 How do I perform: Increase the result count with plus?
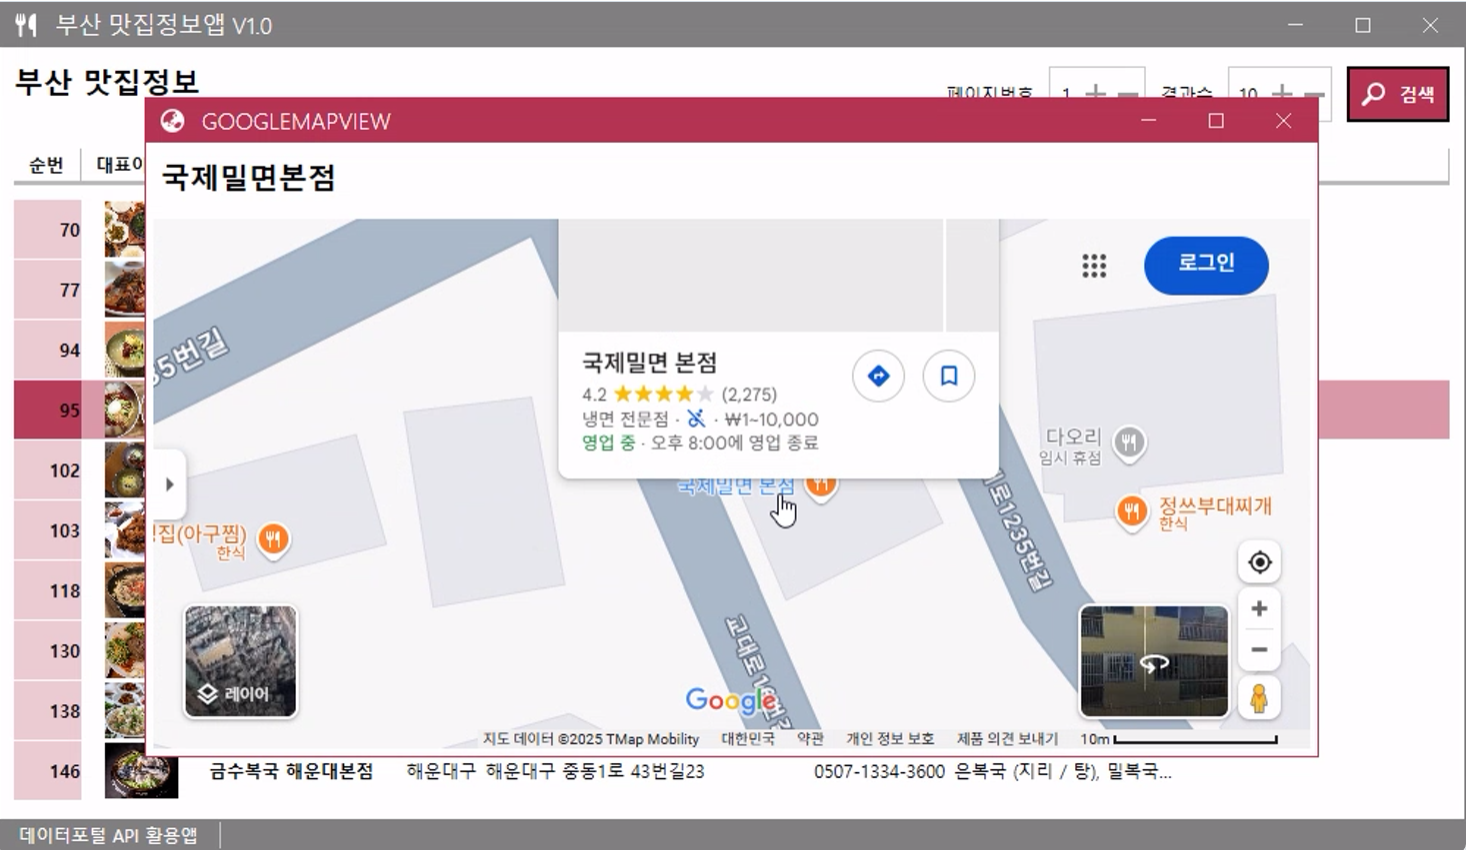point(1281,93)
